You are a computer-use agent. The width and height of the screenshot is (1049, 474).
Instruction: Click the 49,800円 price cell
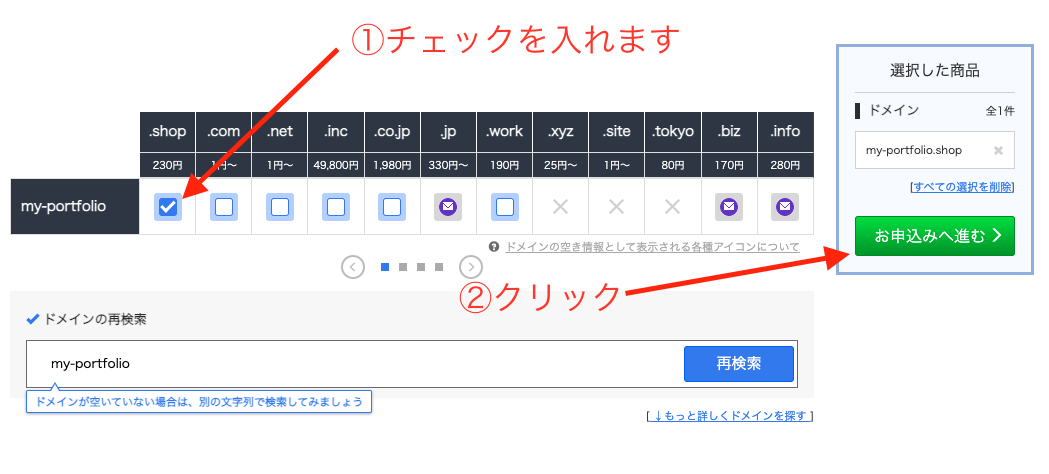[x=336, y=165]
